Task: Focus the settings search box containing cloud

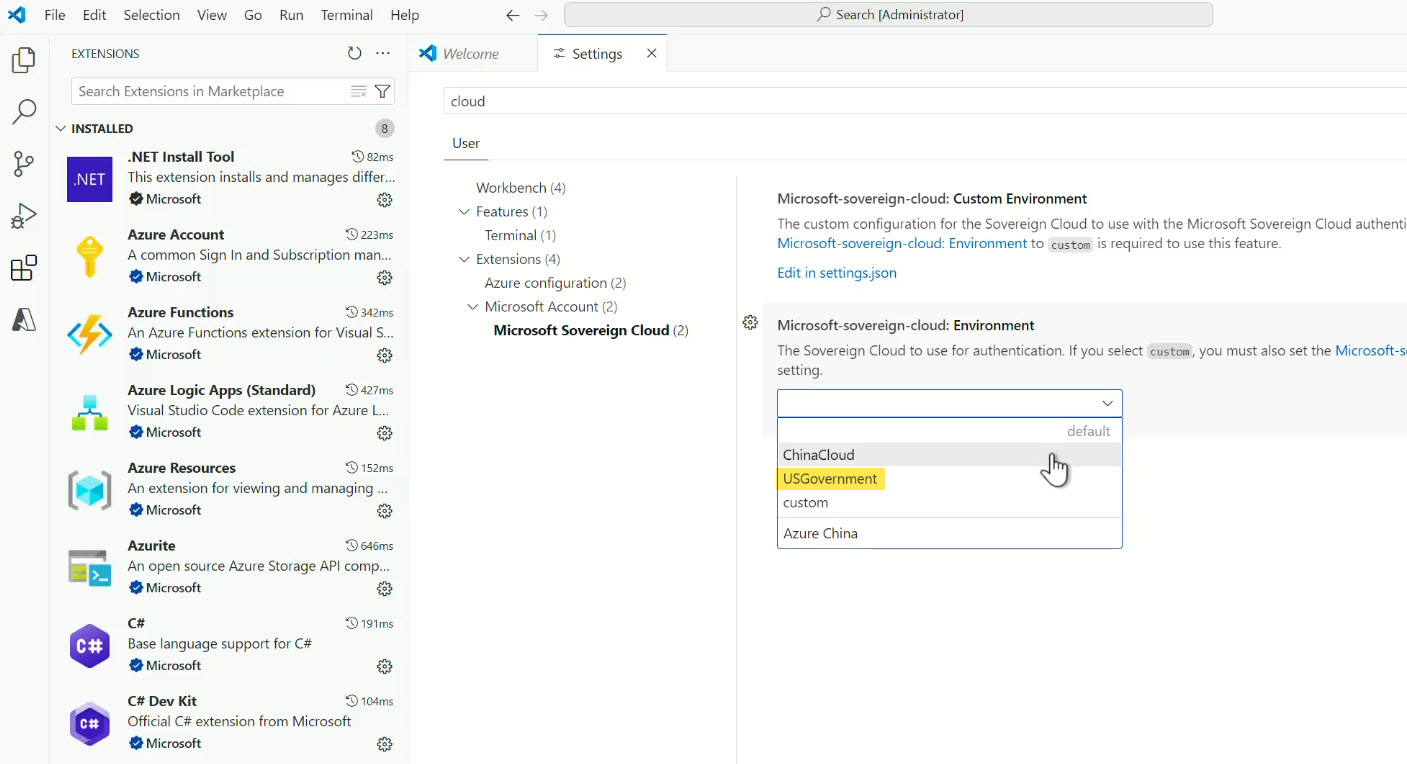Action: 925,101
